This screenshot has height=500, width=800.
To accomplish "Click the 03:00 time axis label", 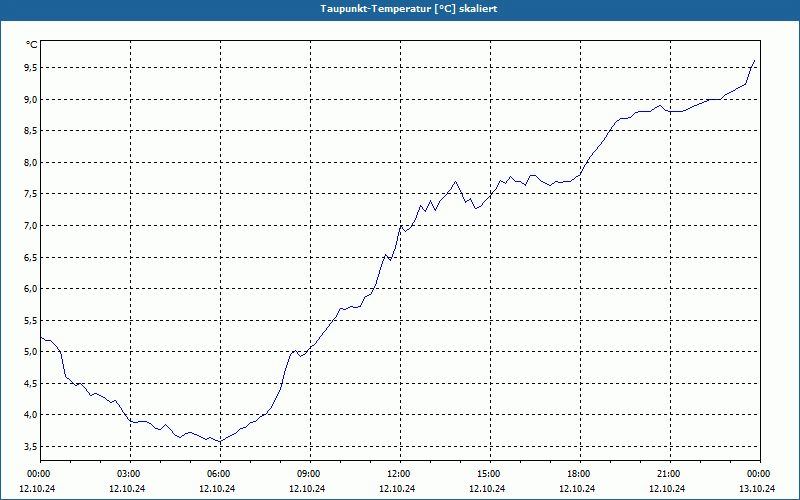I will pyautogui.click(x=128, y=474).
